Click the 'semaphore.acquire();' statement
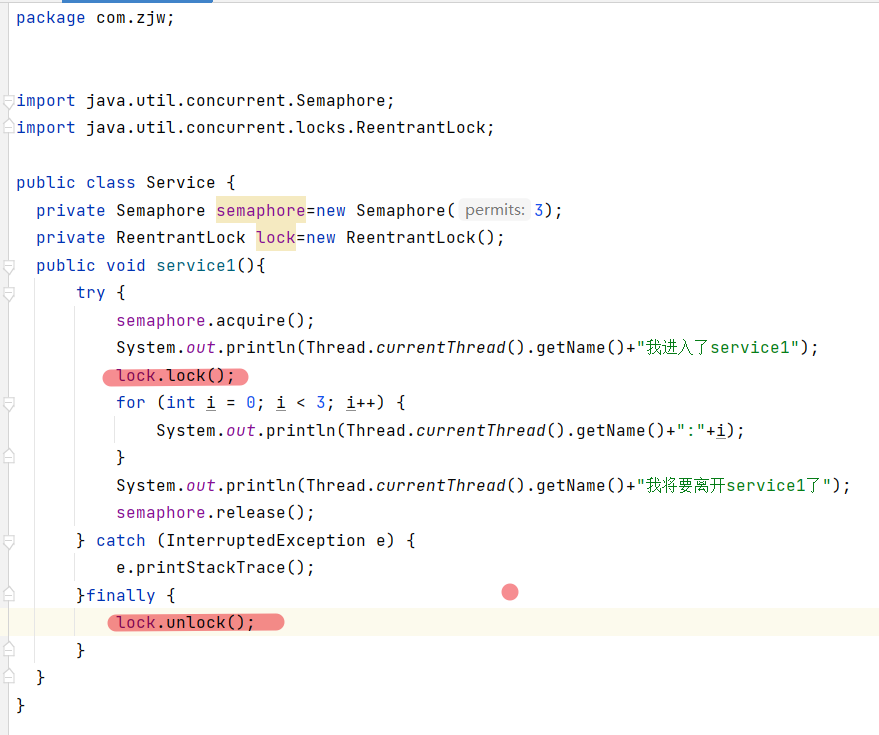 click(215, 320)
